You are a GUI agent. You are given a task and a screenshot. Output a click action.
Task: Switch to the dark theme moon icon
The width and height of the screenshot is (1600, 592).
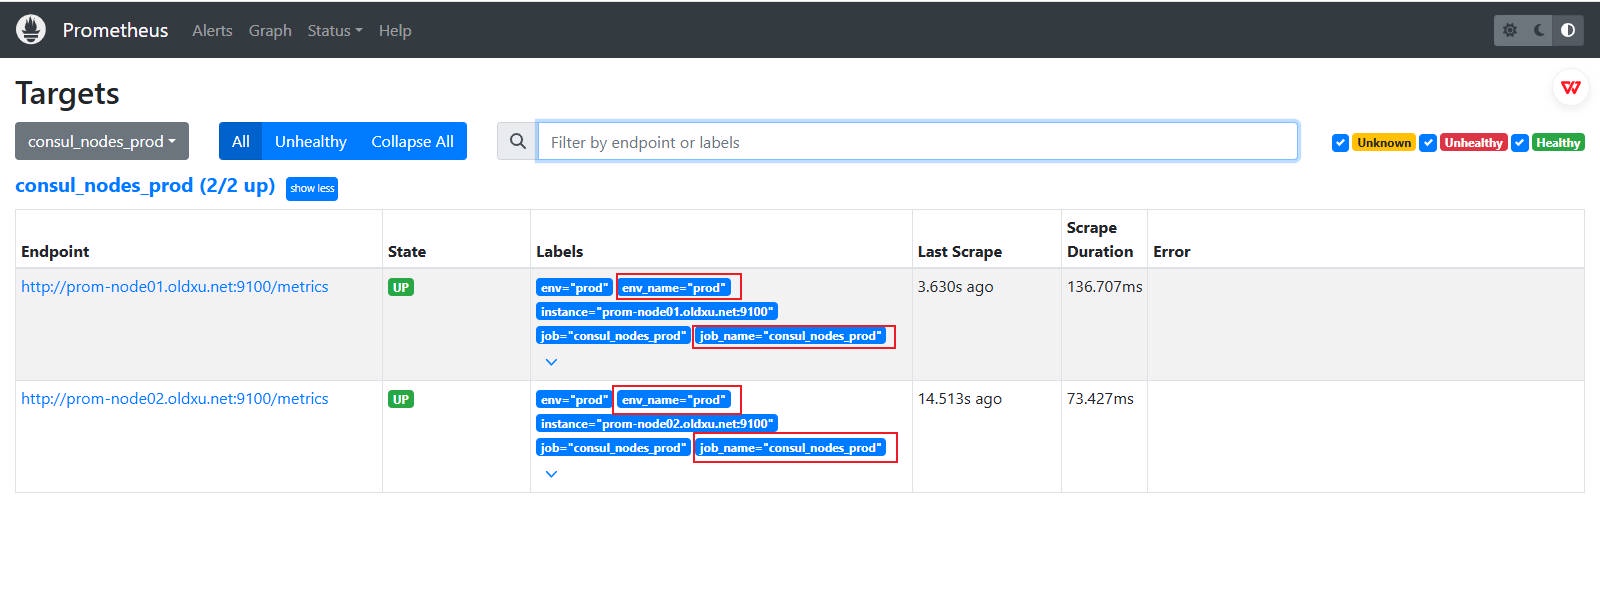[x=1539, y=30]
